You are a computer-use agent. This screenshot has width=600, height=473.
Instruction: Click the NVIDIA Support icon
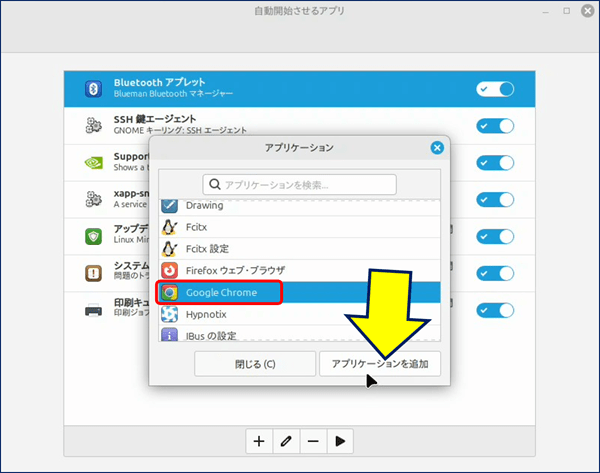(x=93, y=163)
